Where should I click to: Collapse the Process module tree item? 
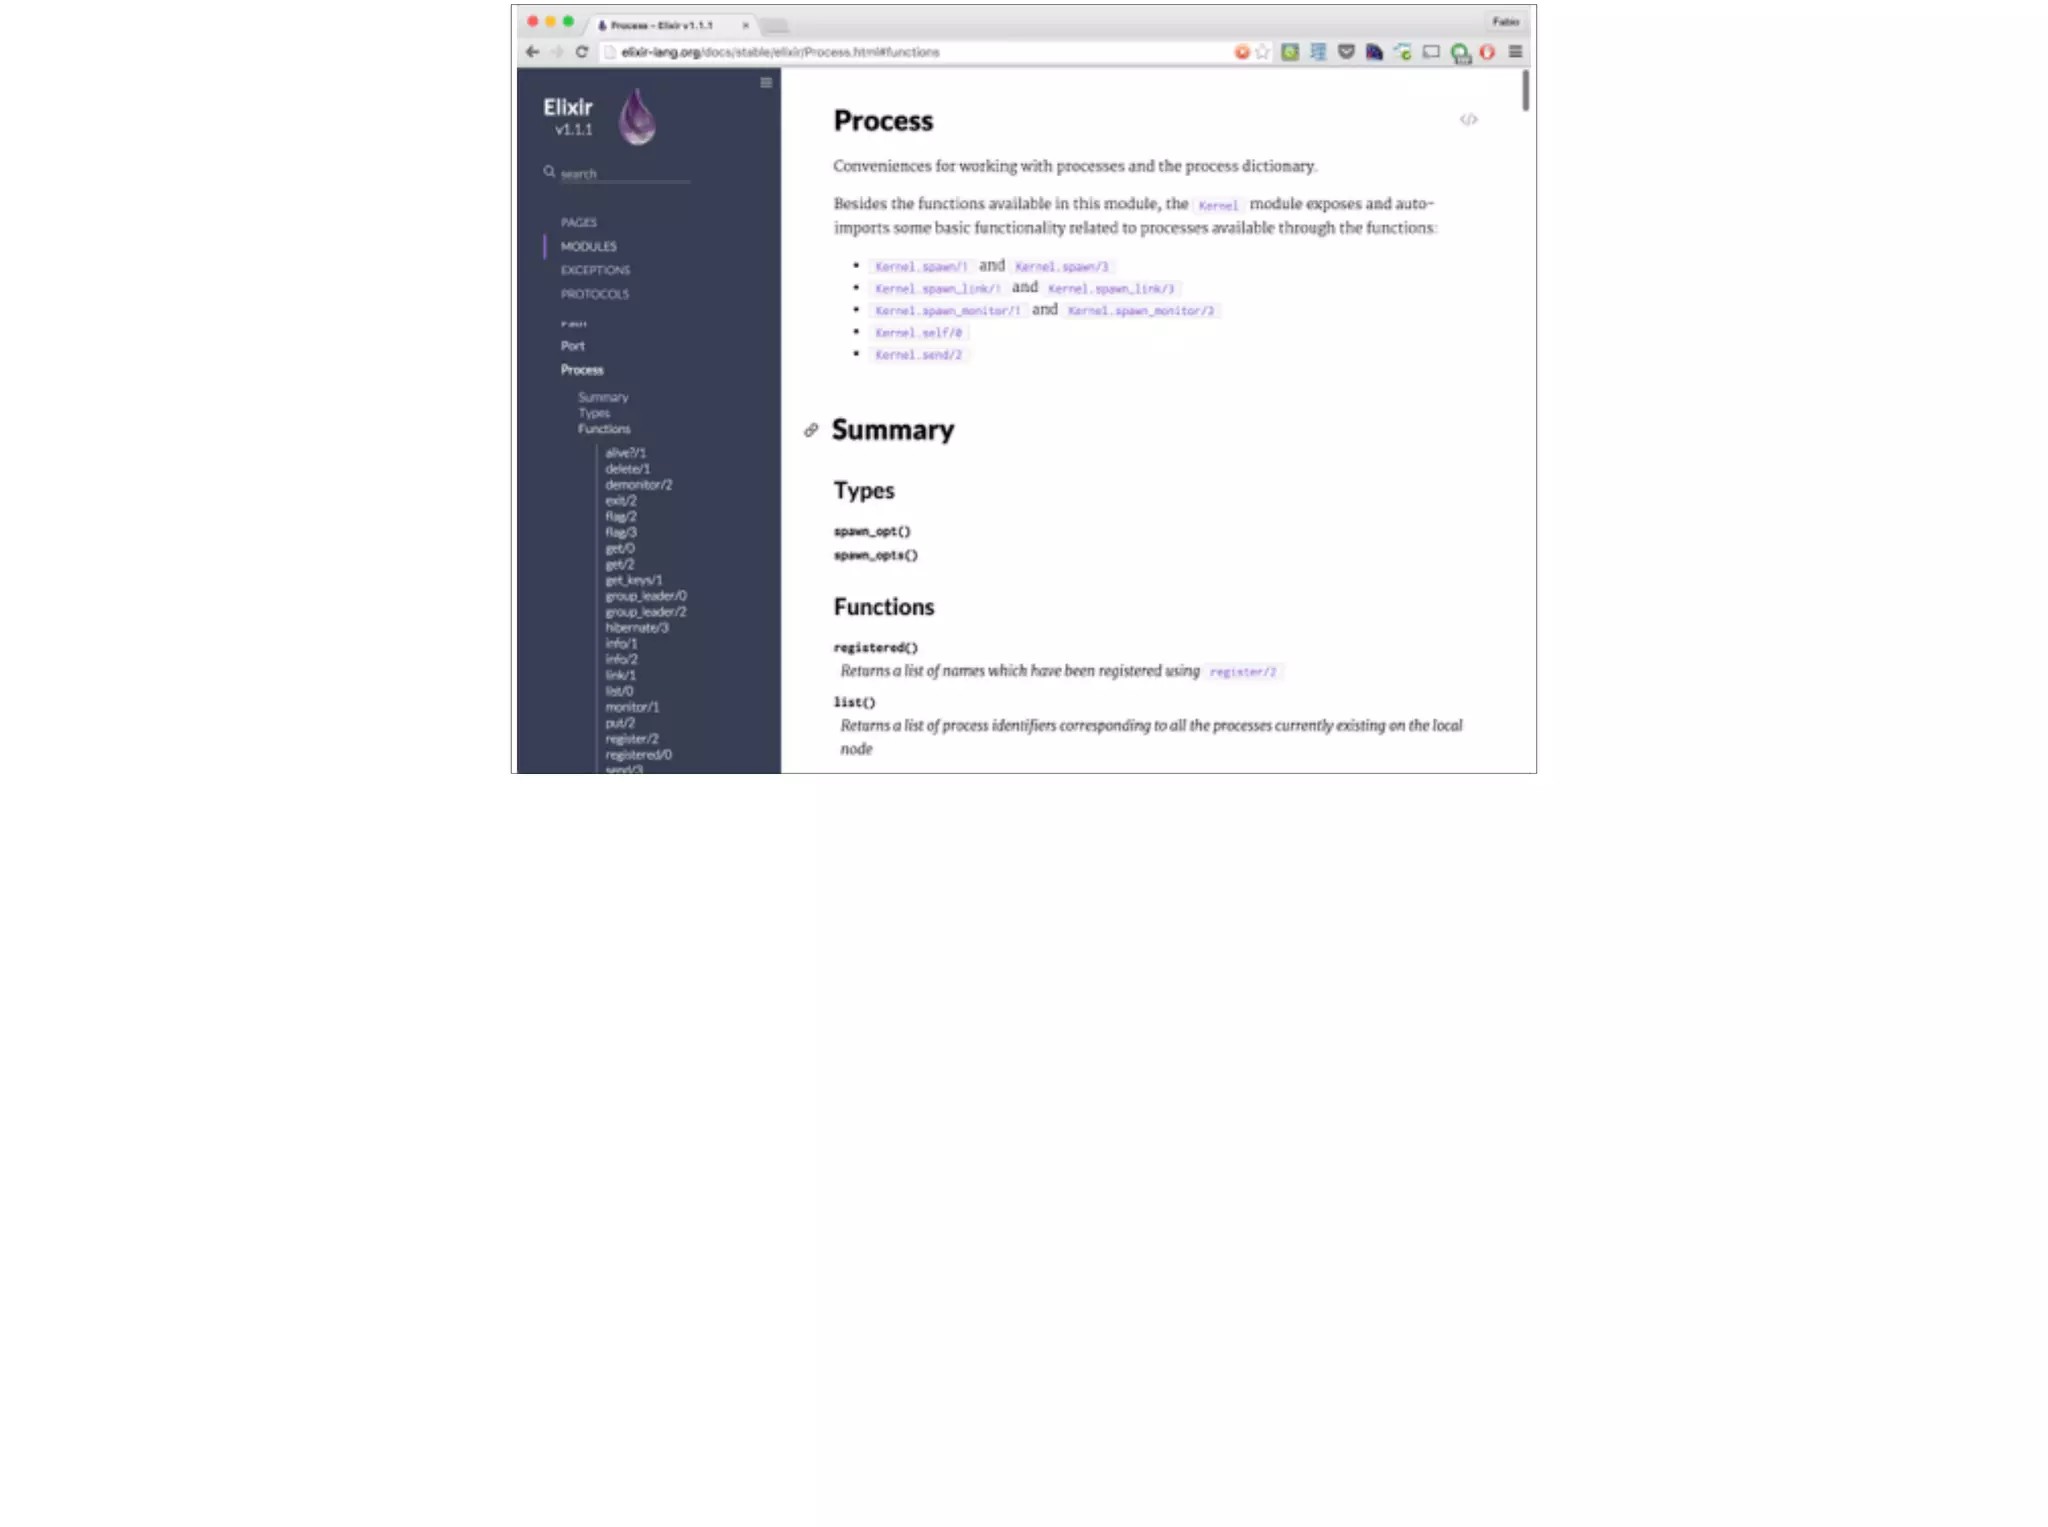pos(582,370)
